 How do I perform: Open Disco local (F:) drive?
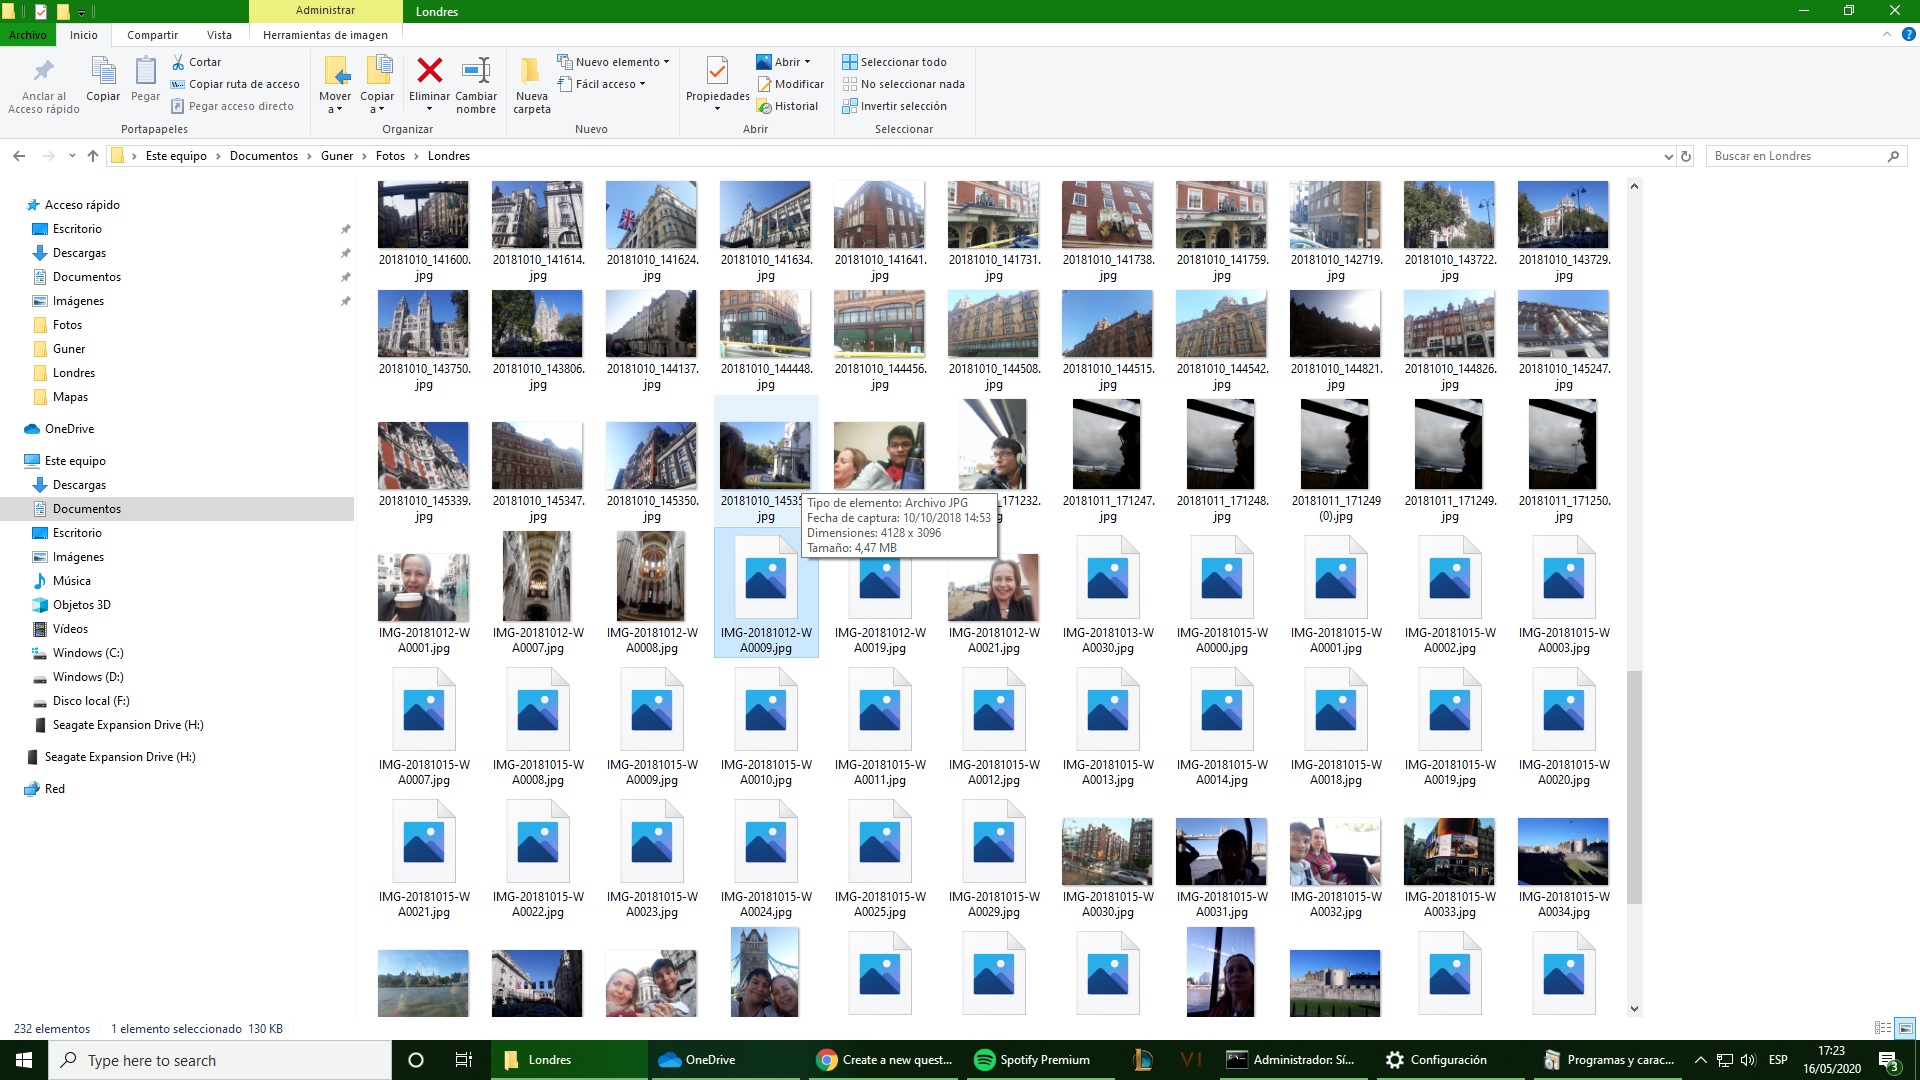coord(91,701)
